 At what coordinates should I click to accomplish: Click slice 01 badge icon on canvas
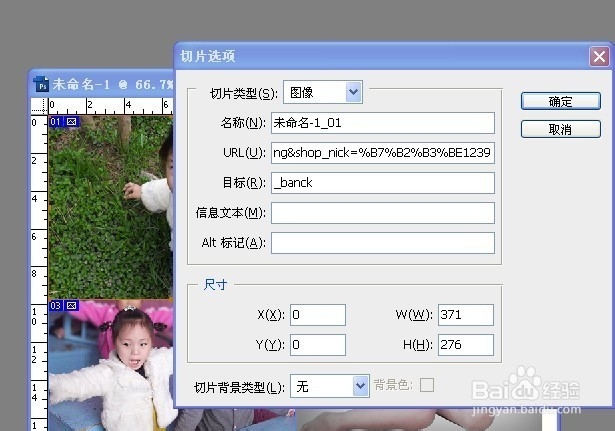[x=71, y=122]
